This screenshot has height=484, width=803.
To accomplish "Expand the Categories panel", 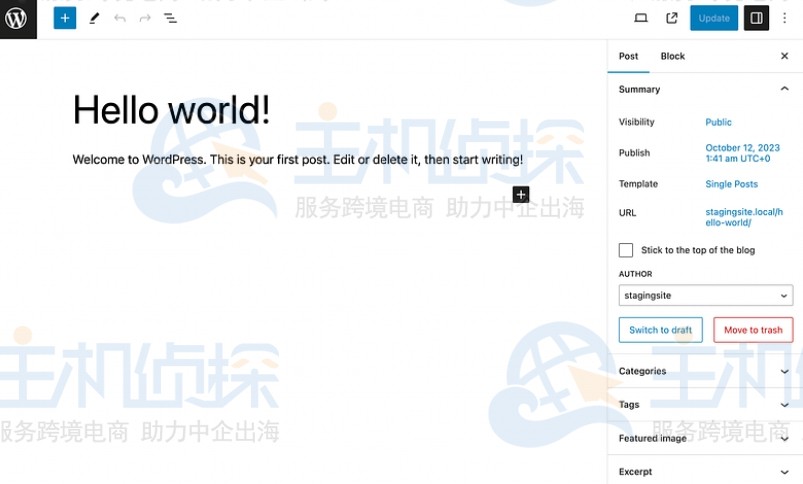I will click(x=705, y=371).
